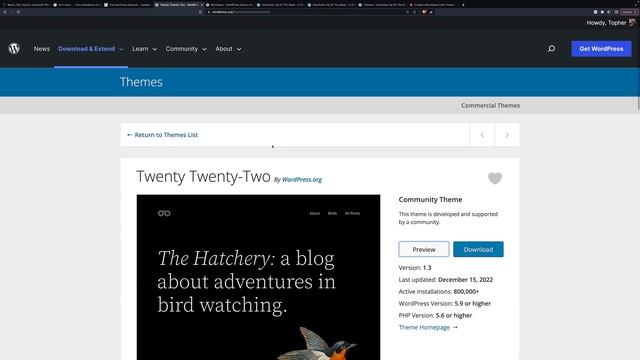Click the 'Version: 1.3' text

415,268
